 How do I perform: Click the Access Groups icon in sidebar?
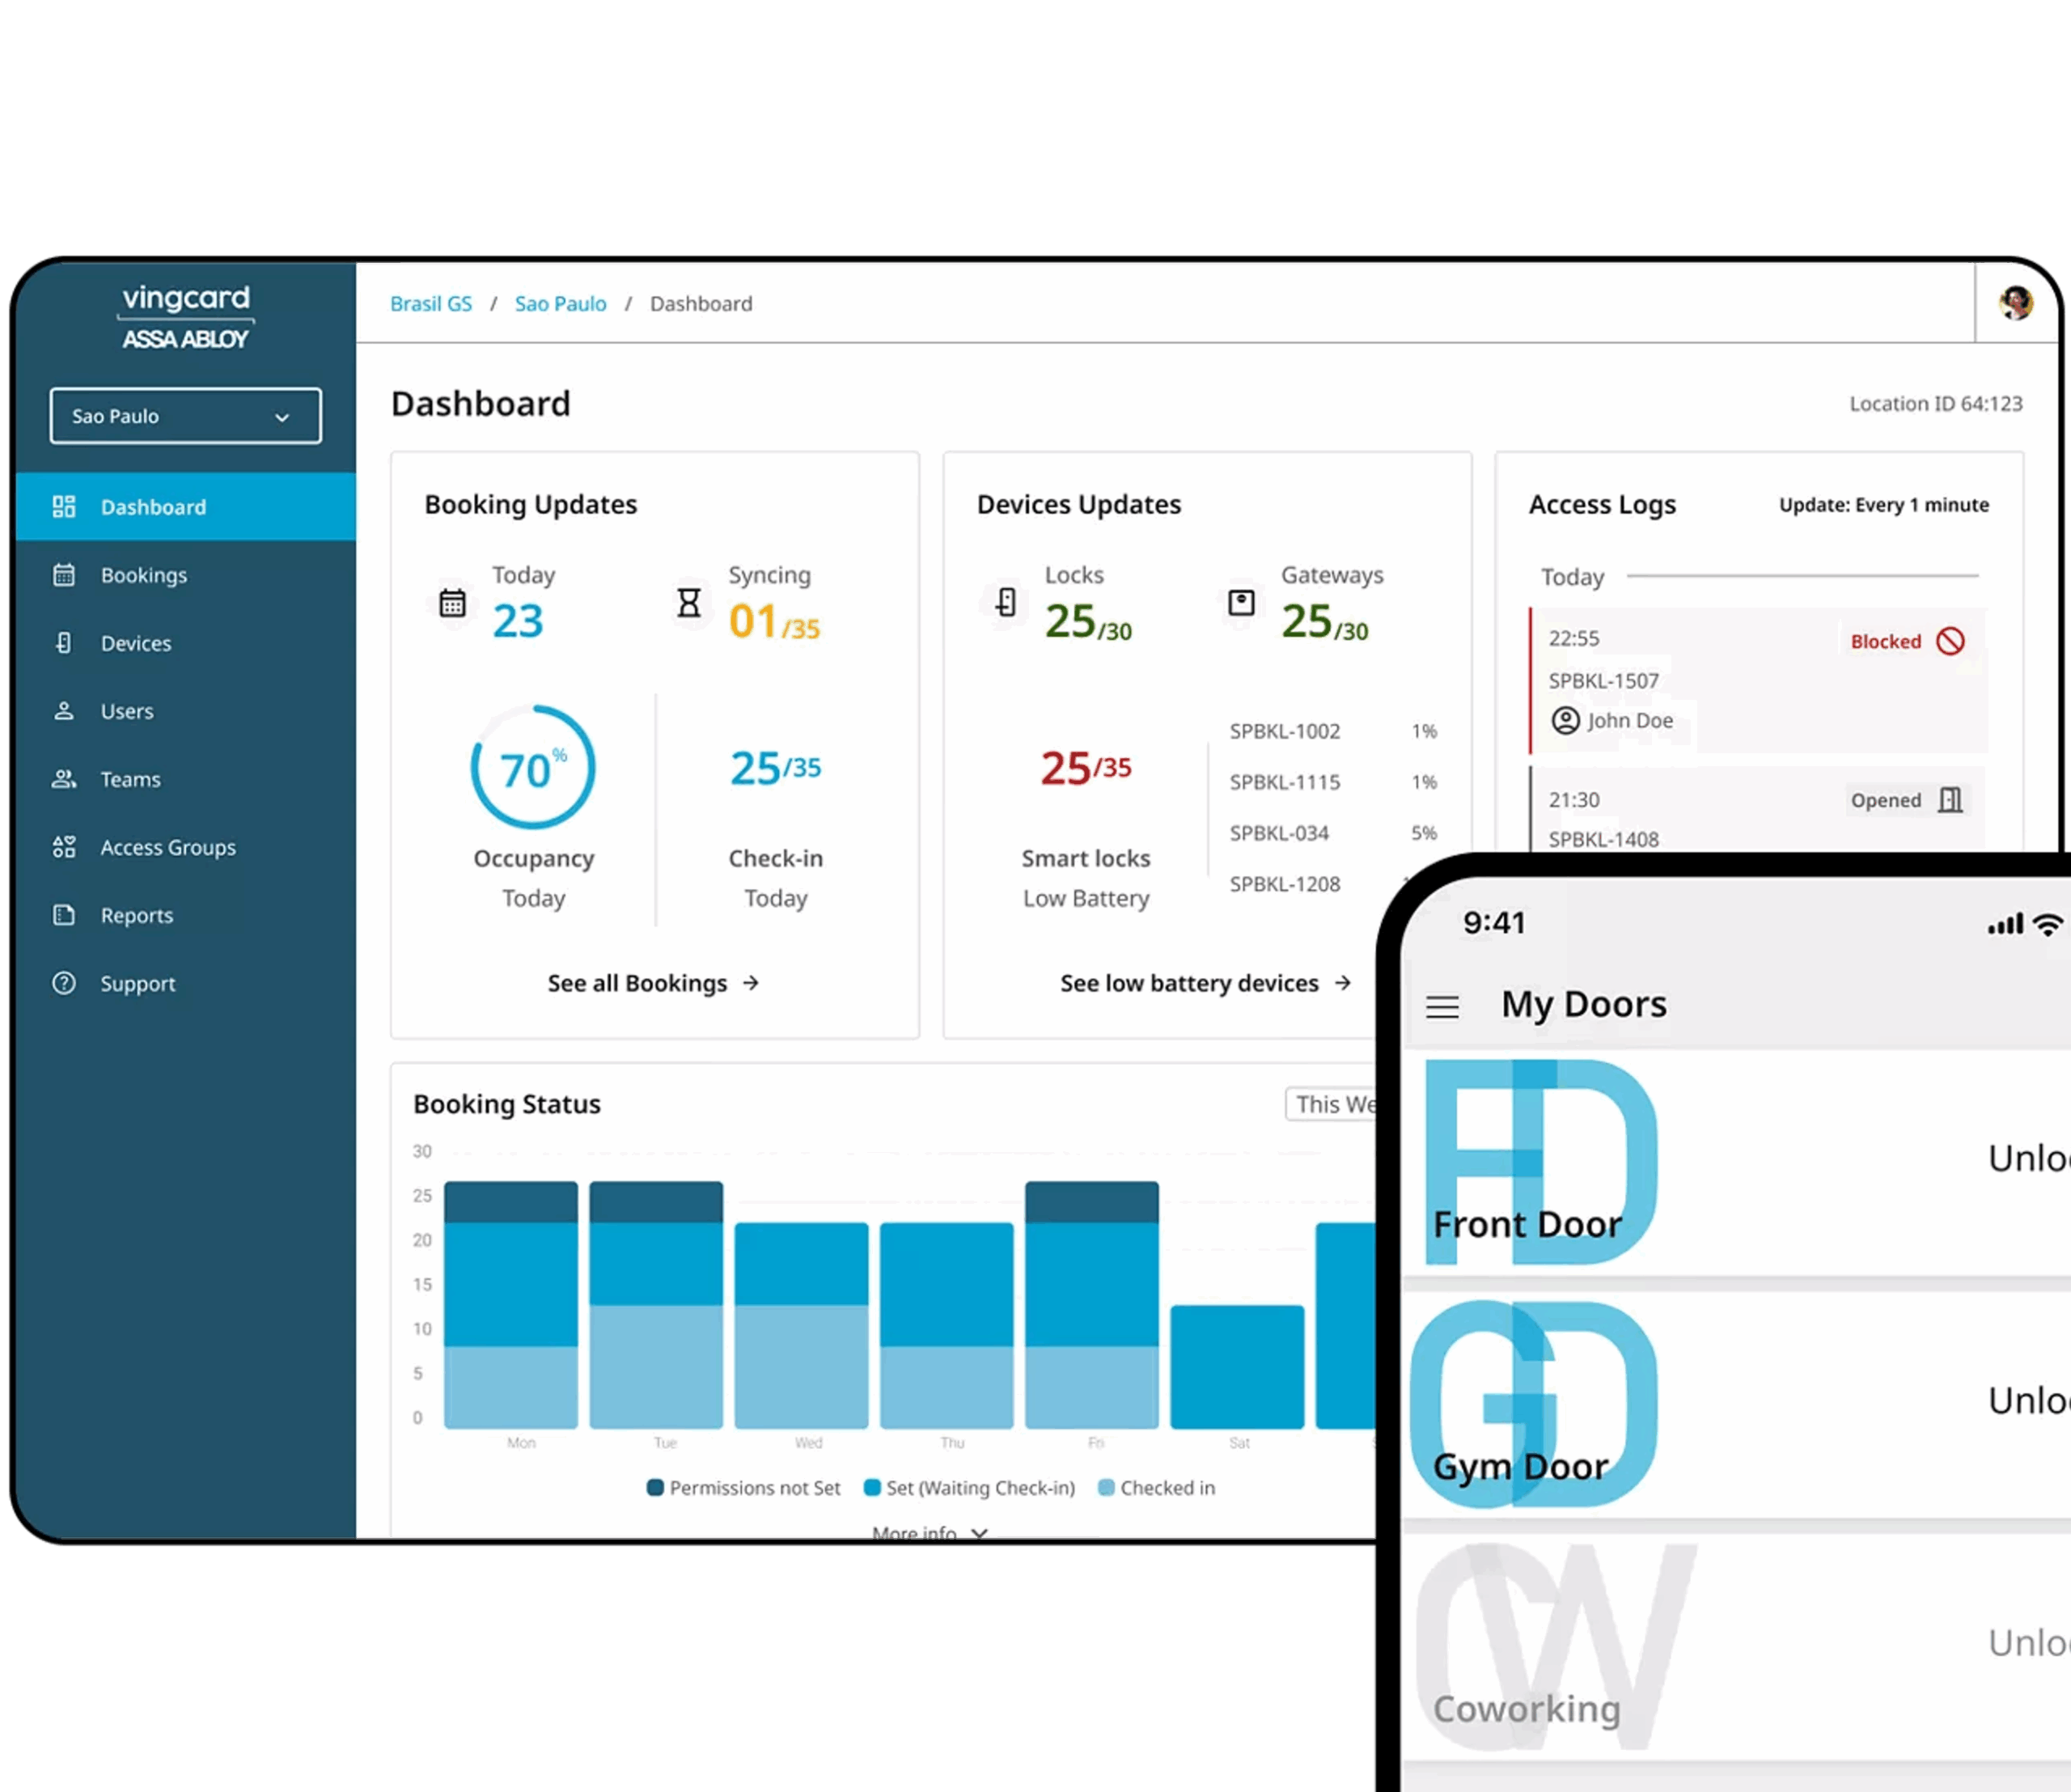(x=64, y=847)
